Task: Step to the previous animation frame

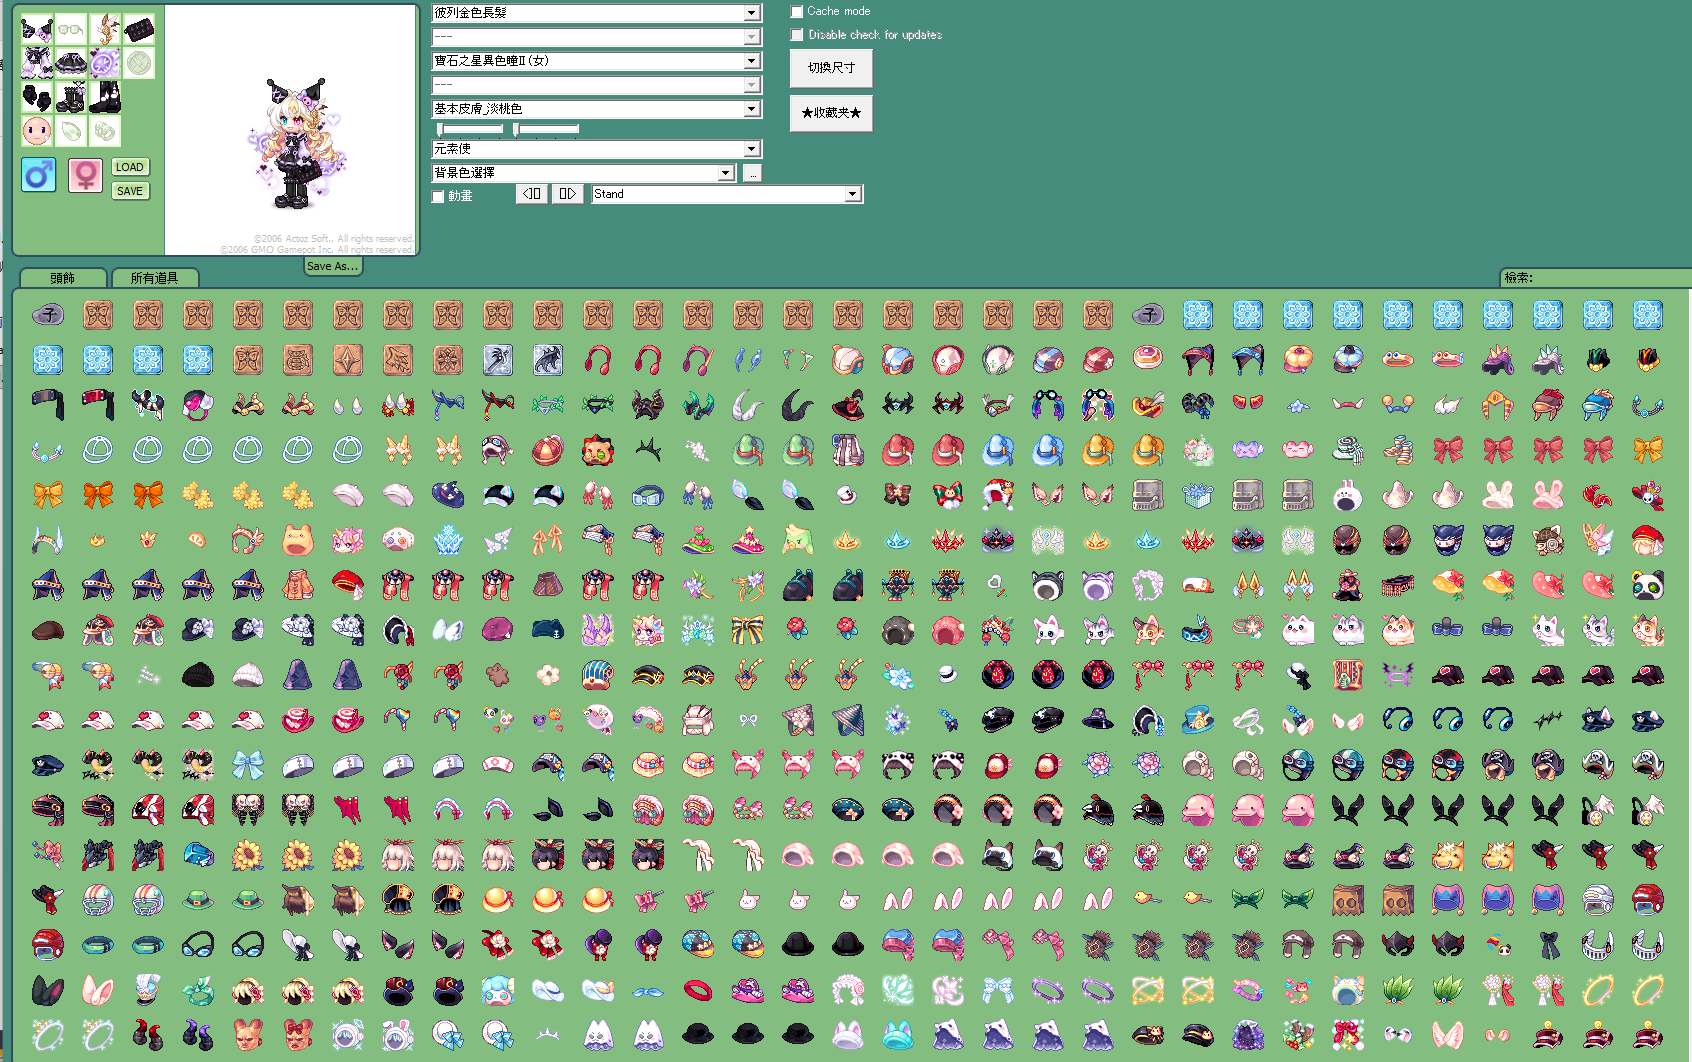Action: pos(532,194)
